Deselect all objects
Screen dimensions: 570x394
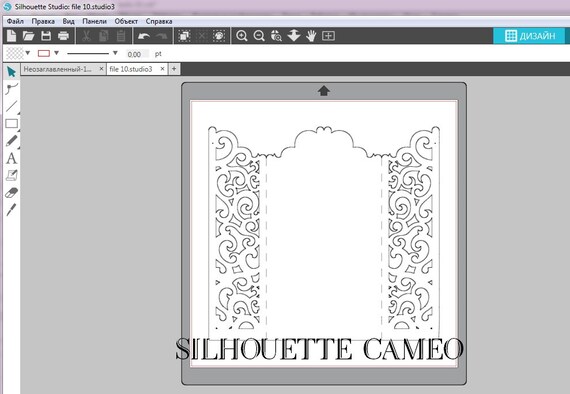point(201,36)
